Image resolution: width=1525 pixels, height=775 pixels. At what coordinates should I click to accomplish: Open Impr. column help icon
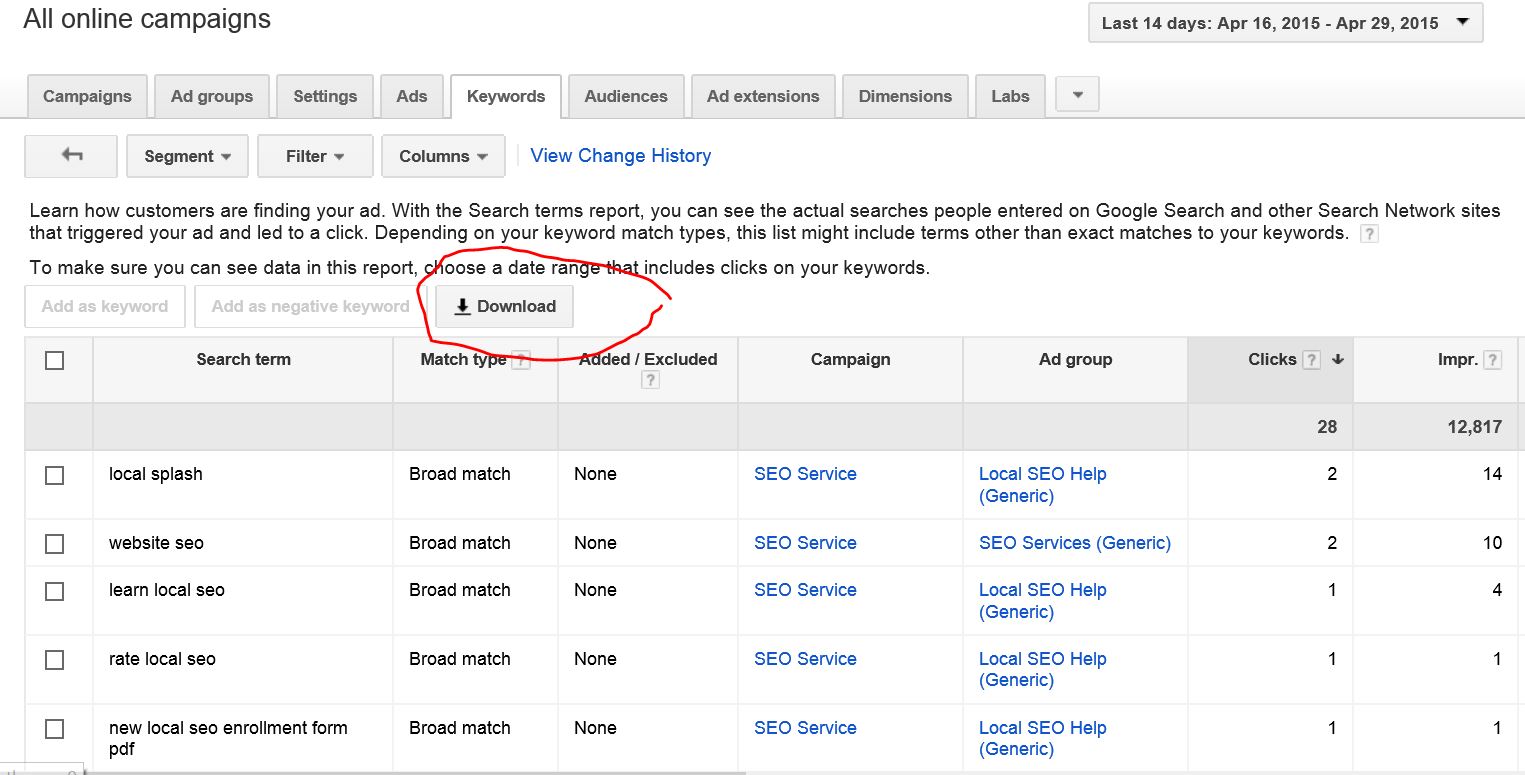(1493, 361)
